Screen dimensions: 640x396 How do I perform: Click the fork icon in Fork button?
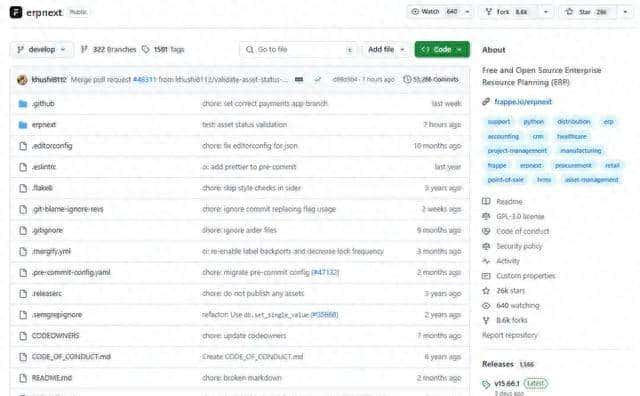pyautogui.click(x=489, y=12)
